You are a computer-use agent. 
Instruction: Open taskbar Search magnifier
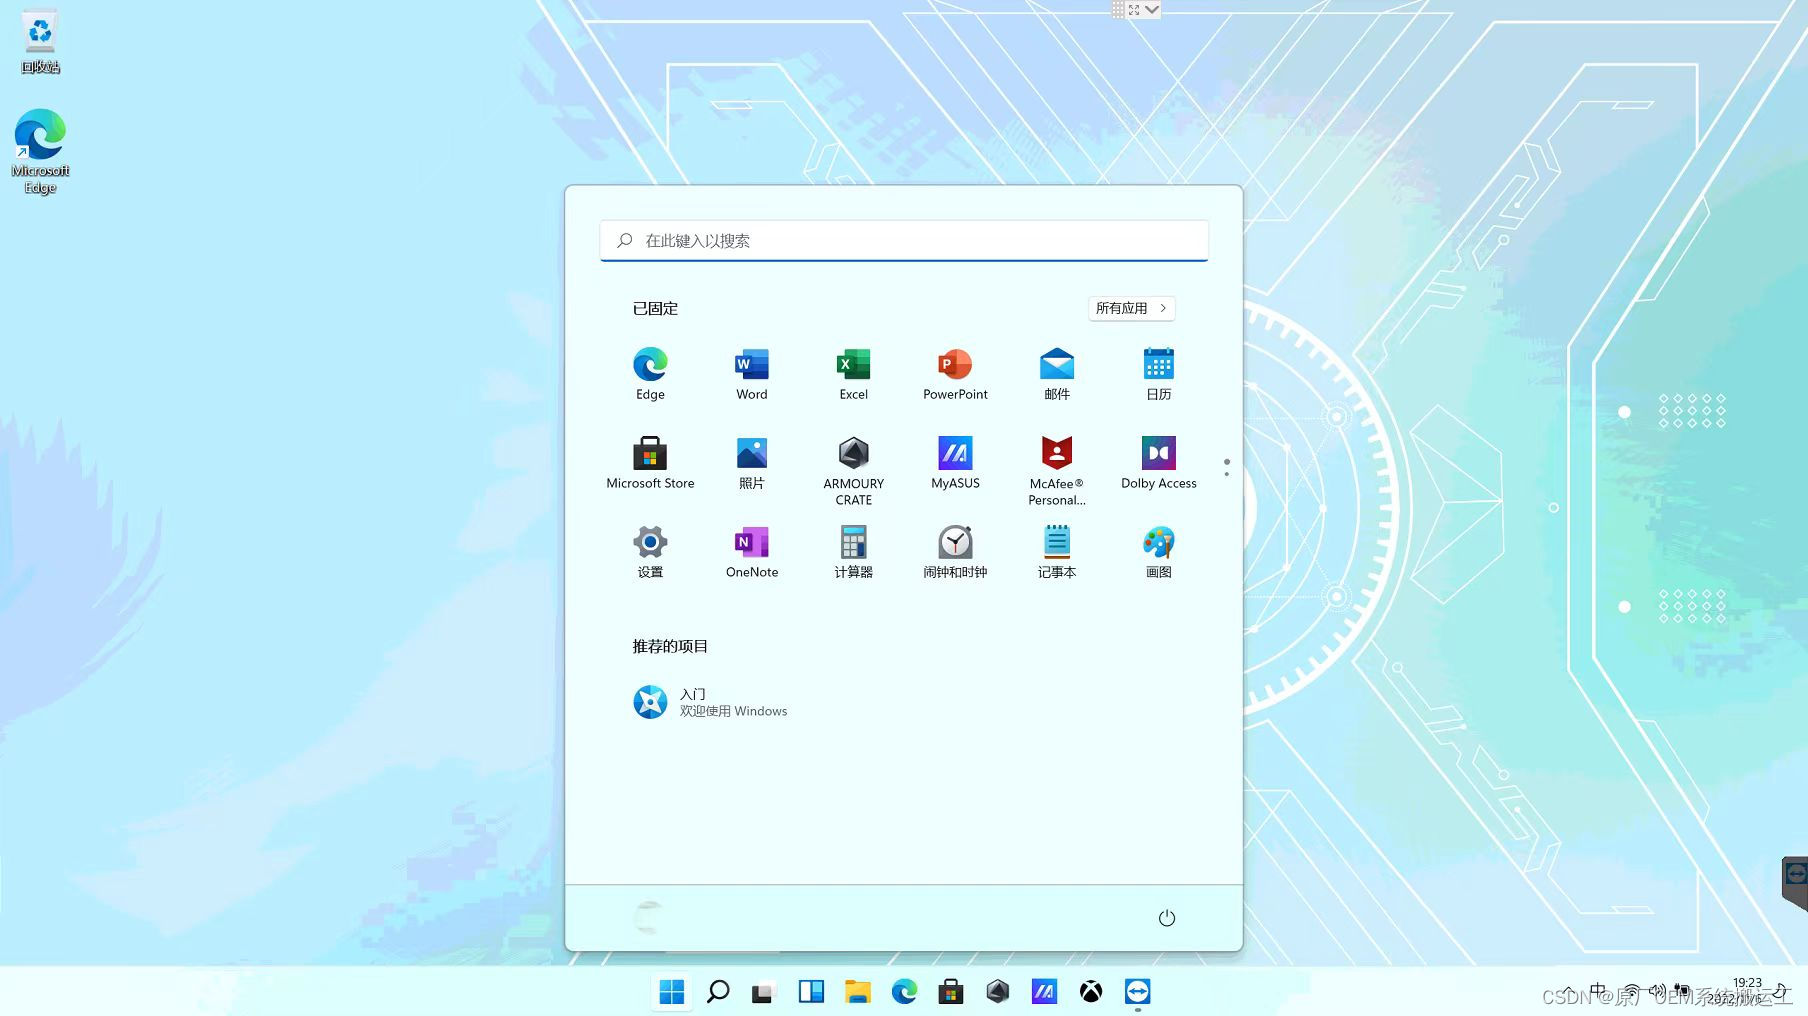tap(718, 991)
